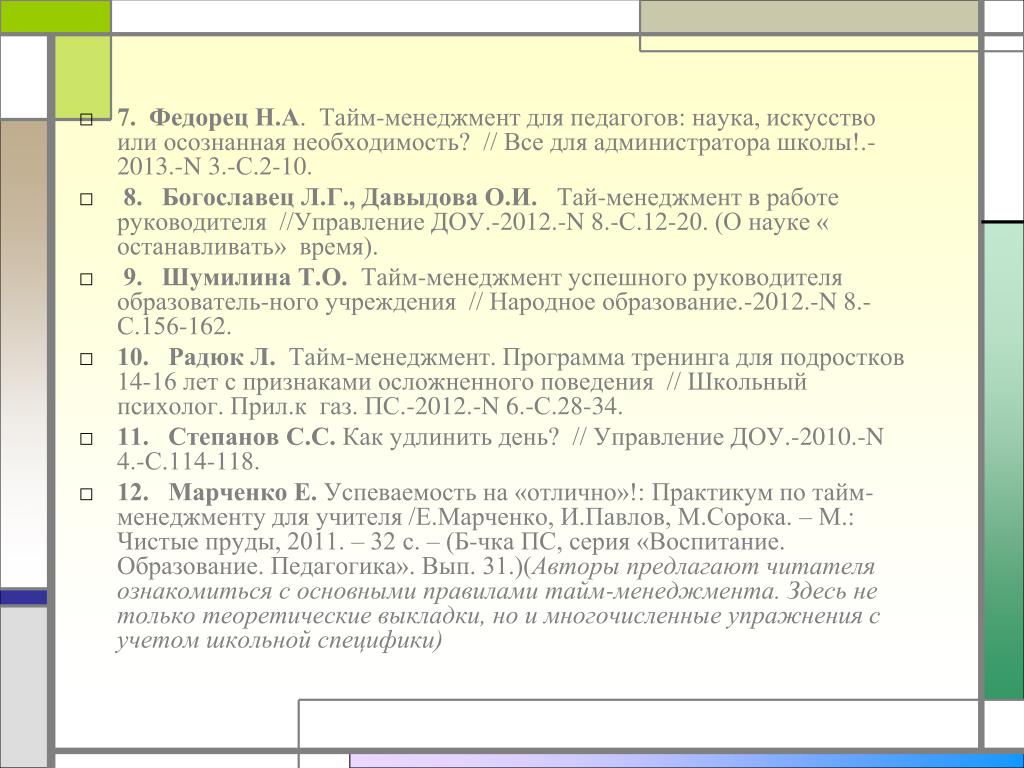
Task: Select the bullet square beside item 11
Action: [86, 439]
